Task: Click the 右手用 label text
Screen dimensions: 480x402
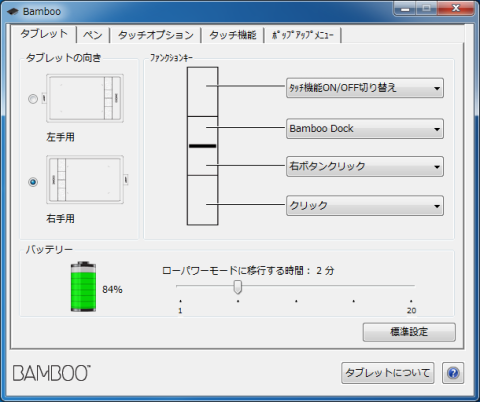Action: (x=60, y=219)
